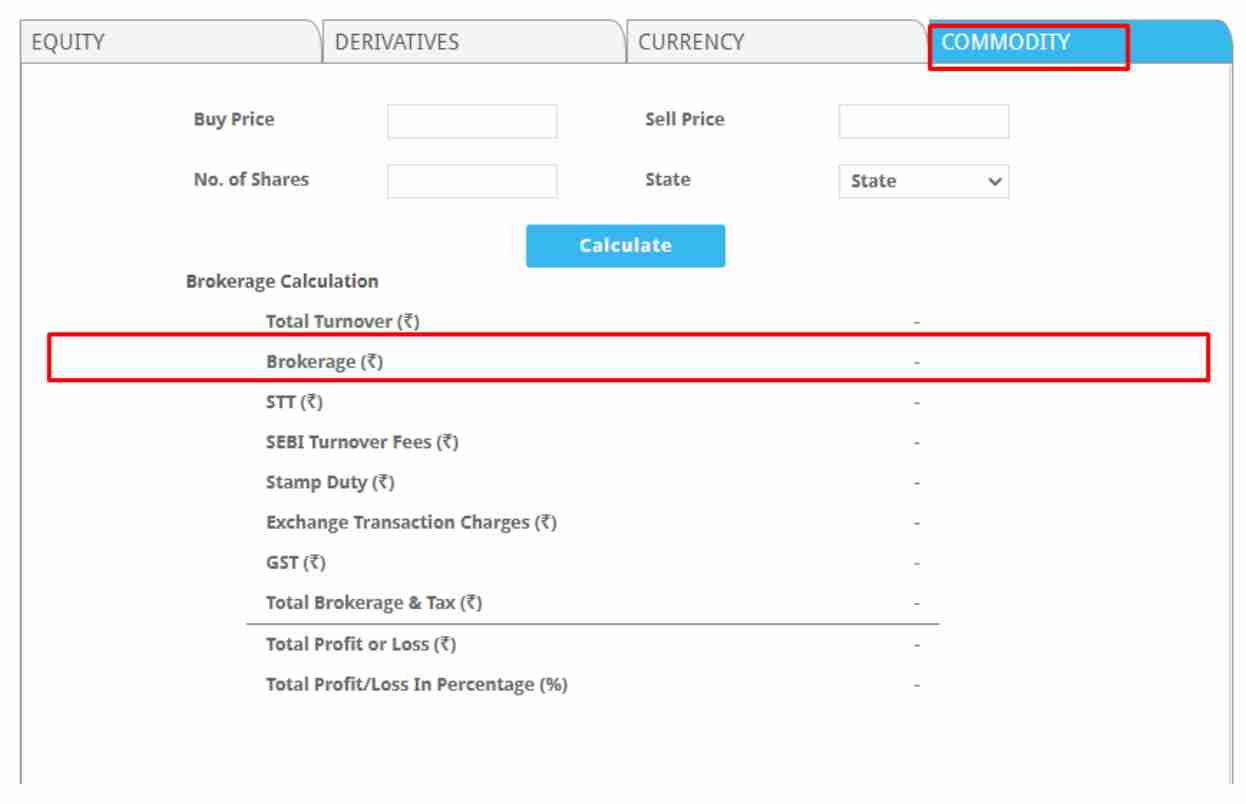Click the STT (₹) label
The width and height of the screenshot is (1246, 804).
pos(294,402)
